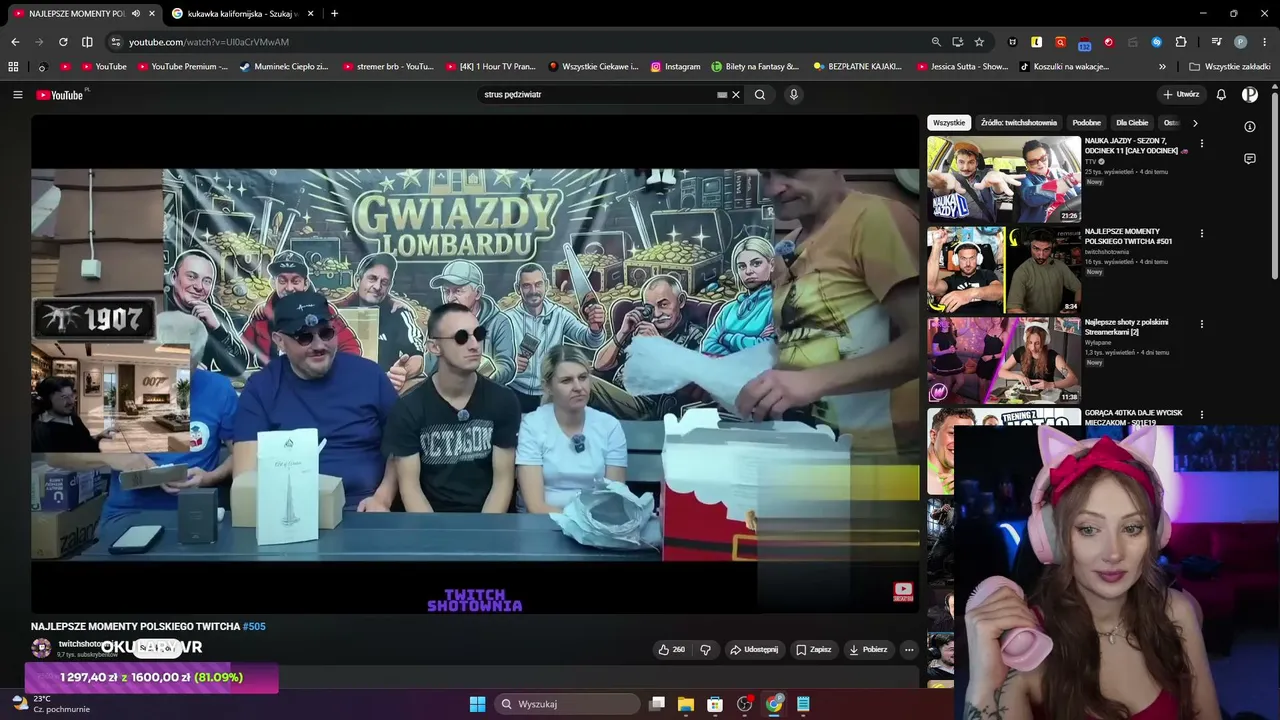Dislike the video with thumbs down

click(705, 650)
